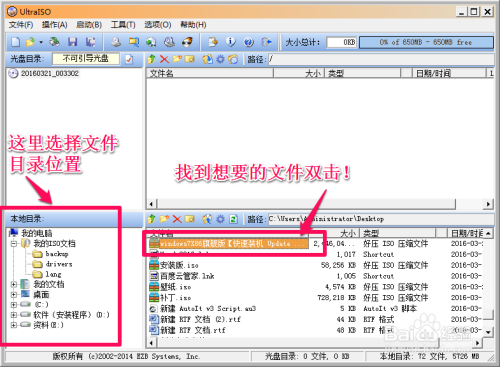Expand the 软件(安装程序) (D:) drive node
This screenshot has height=367, width=500.
click(14, 315)
